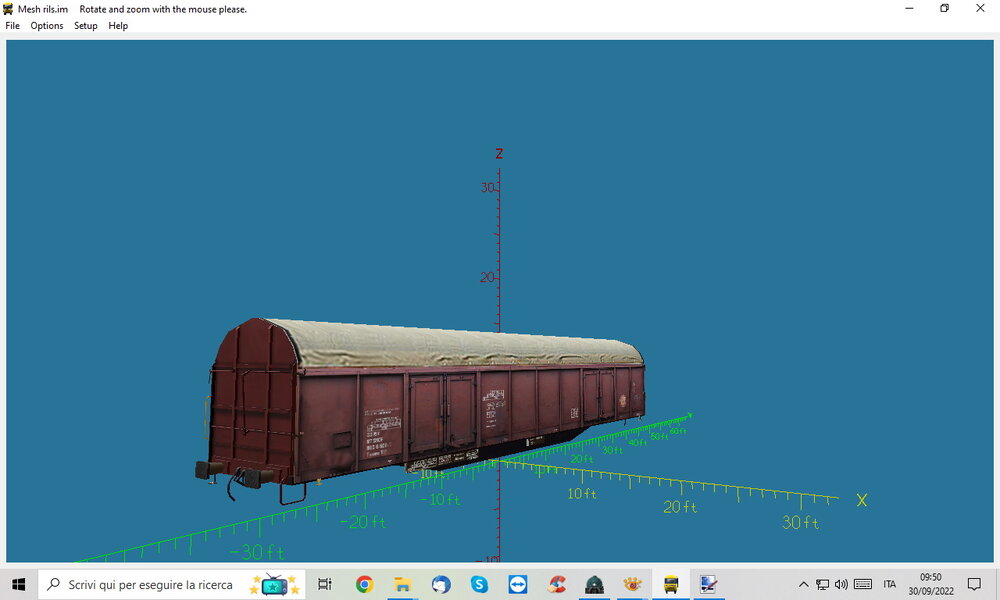Restore down the Mesh rils.im window

(x=945, y=8)
